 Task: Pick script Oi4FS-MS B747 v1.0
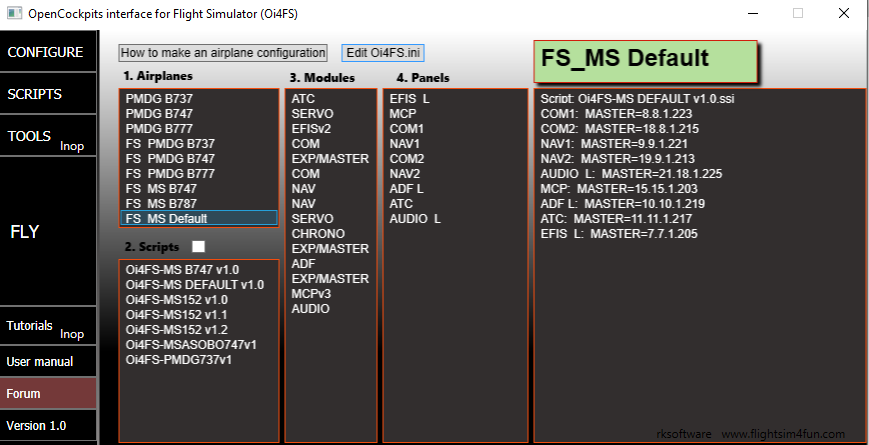pos(199,270)
